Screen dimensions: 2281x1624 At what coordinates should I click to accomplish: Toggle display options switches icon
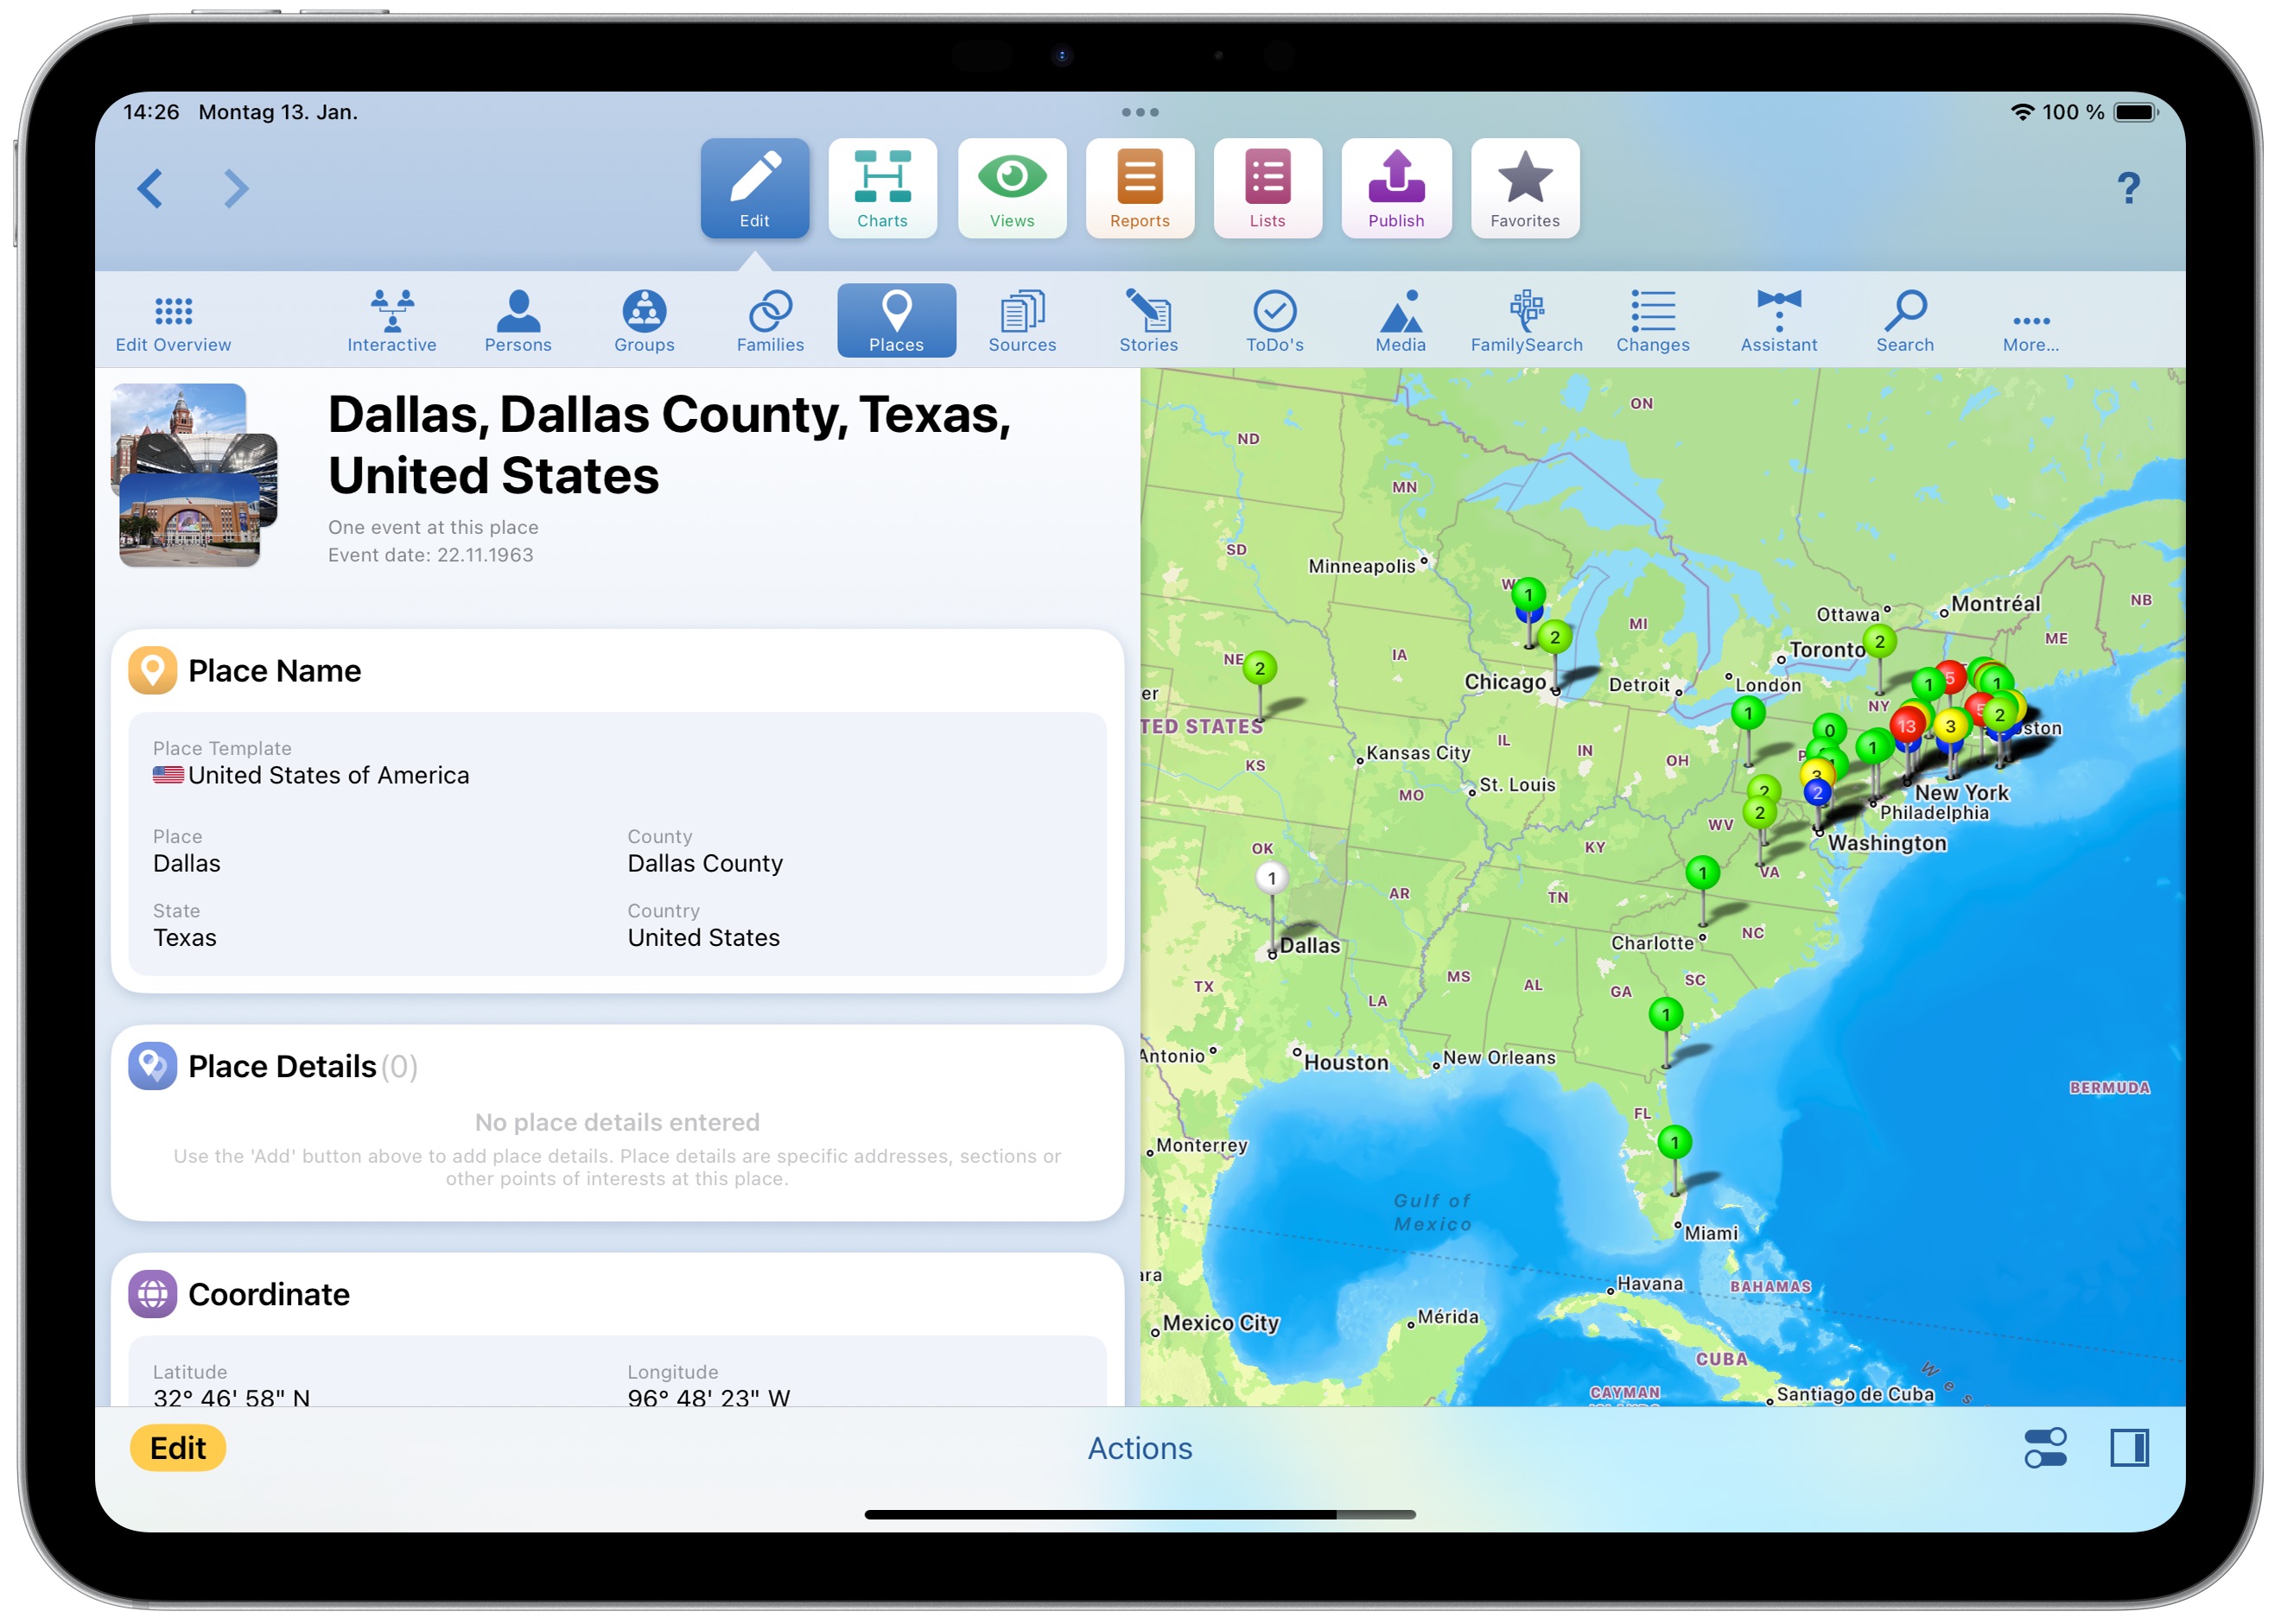[2044, 1447]
